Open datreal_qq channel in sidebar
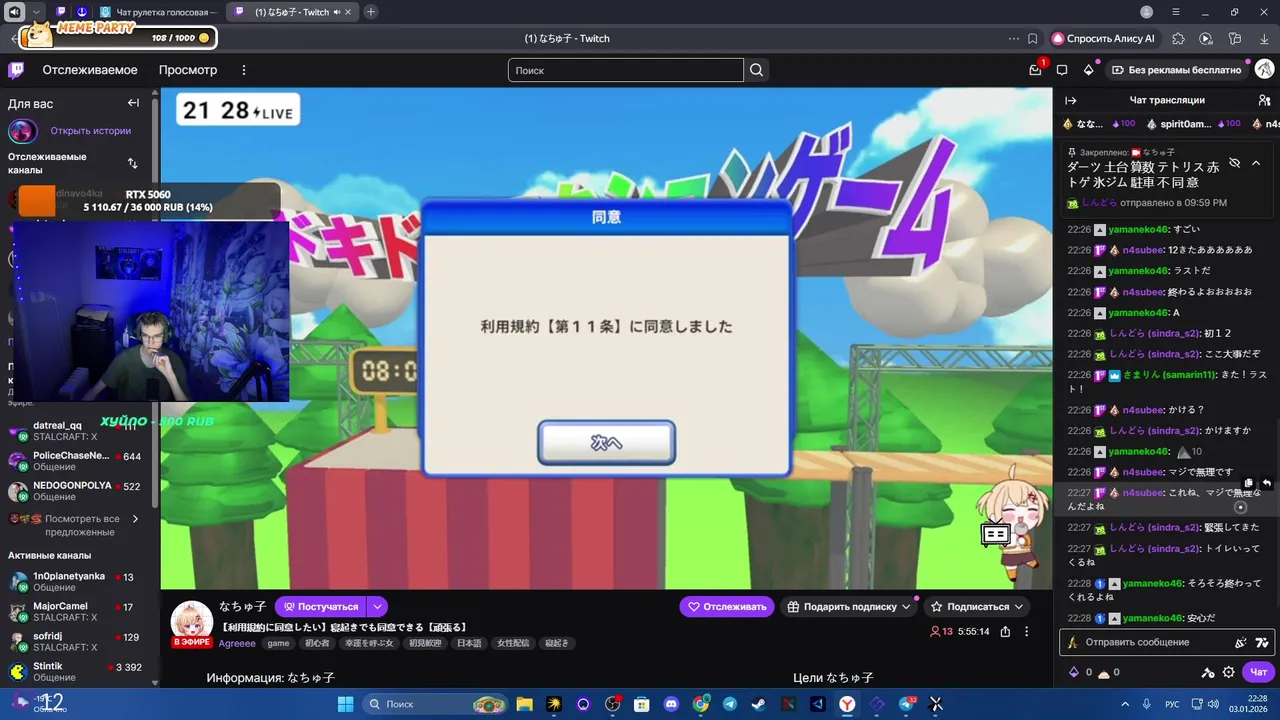 pyautogui.click(x=76, y=432)
